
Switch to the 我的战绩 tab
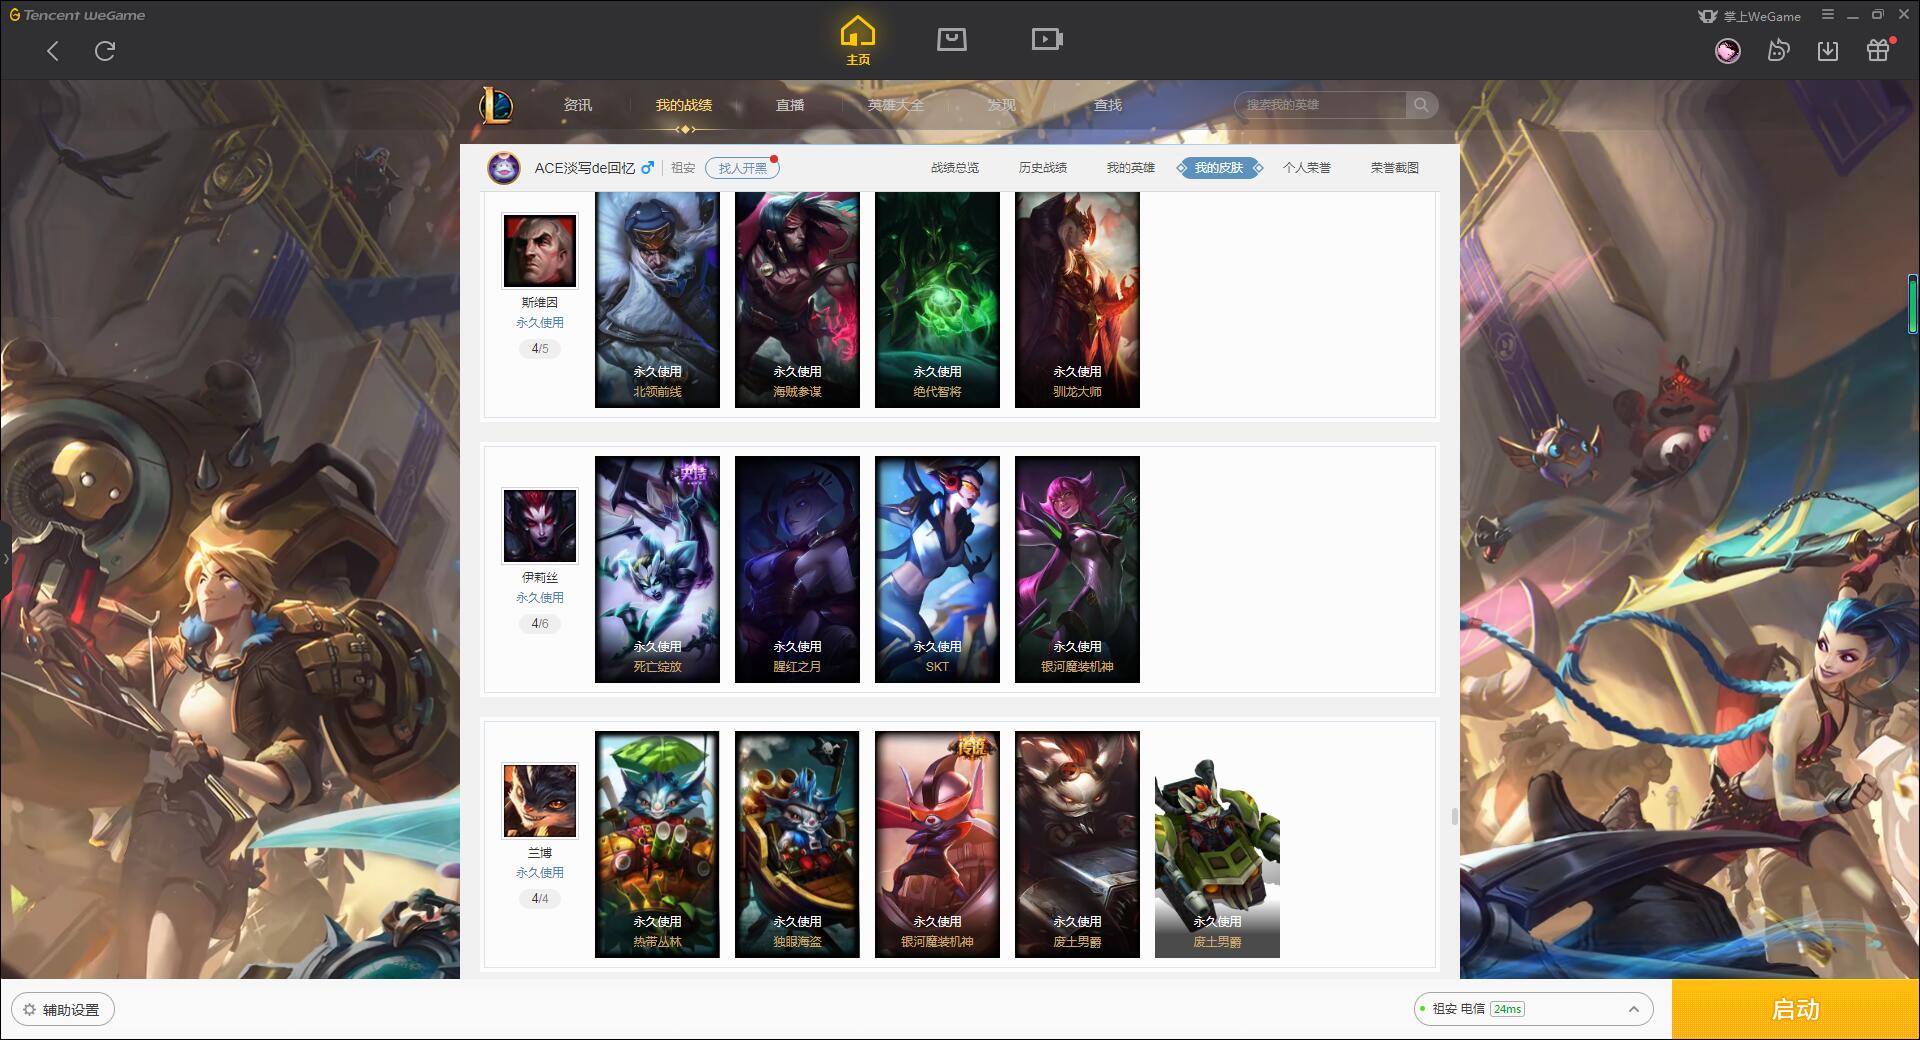(x=684, y=105)
